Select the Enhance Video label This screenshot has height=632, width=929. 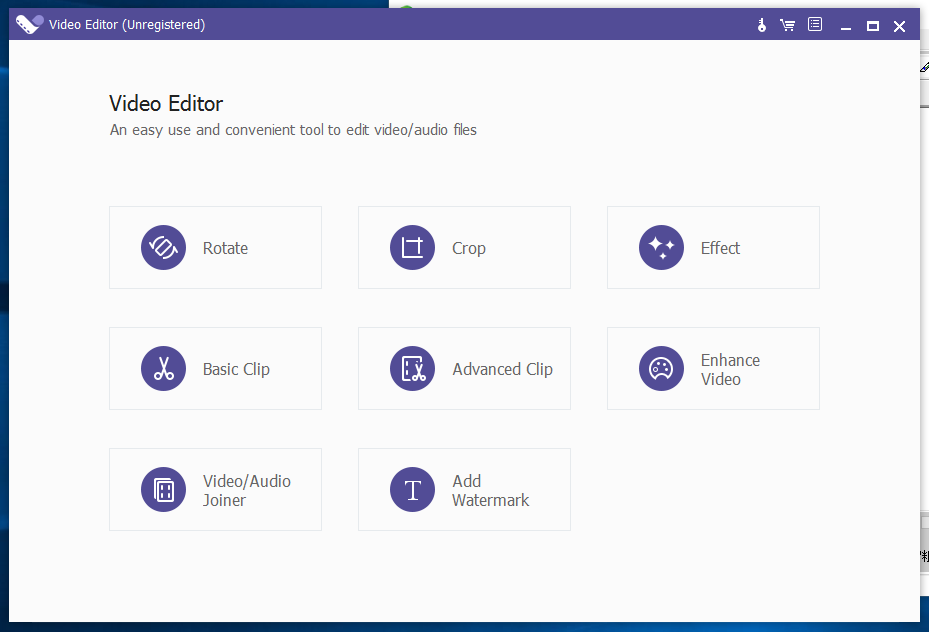coord(731,370)
